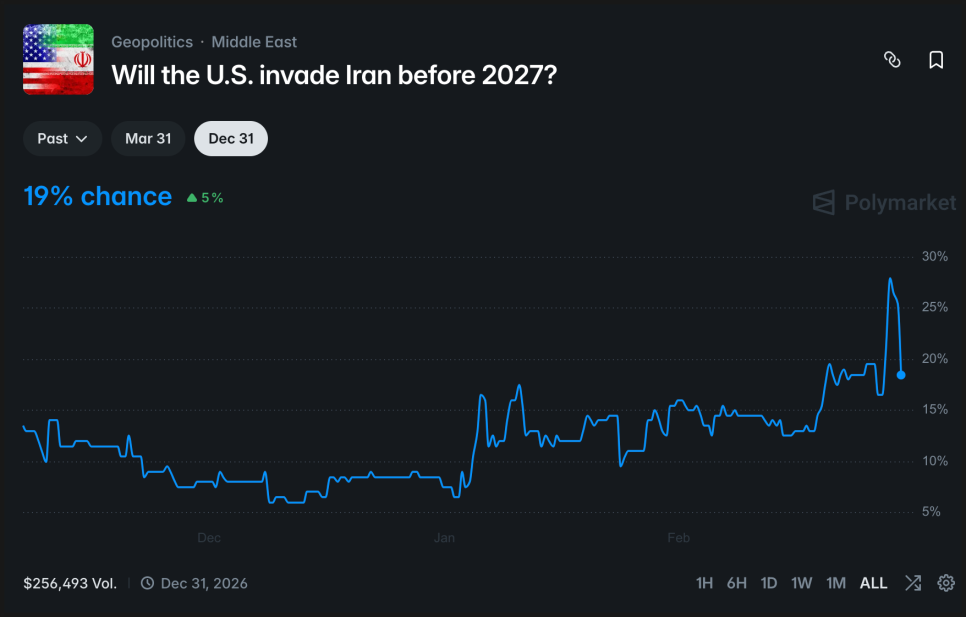Expand the Past dropdown
Image resolution: width=966 pixels, height=617 pixels.
click(63, 139)
